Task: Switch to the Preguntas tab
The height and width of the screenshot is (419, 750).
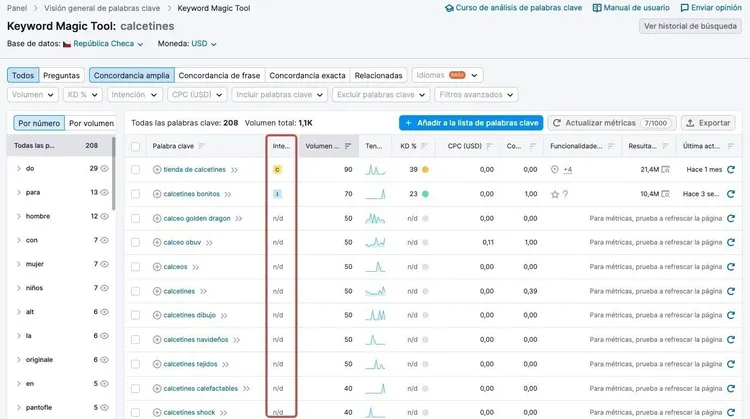Action: coord(61,75)
